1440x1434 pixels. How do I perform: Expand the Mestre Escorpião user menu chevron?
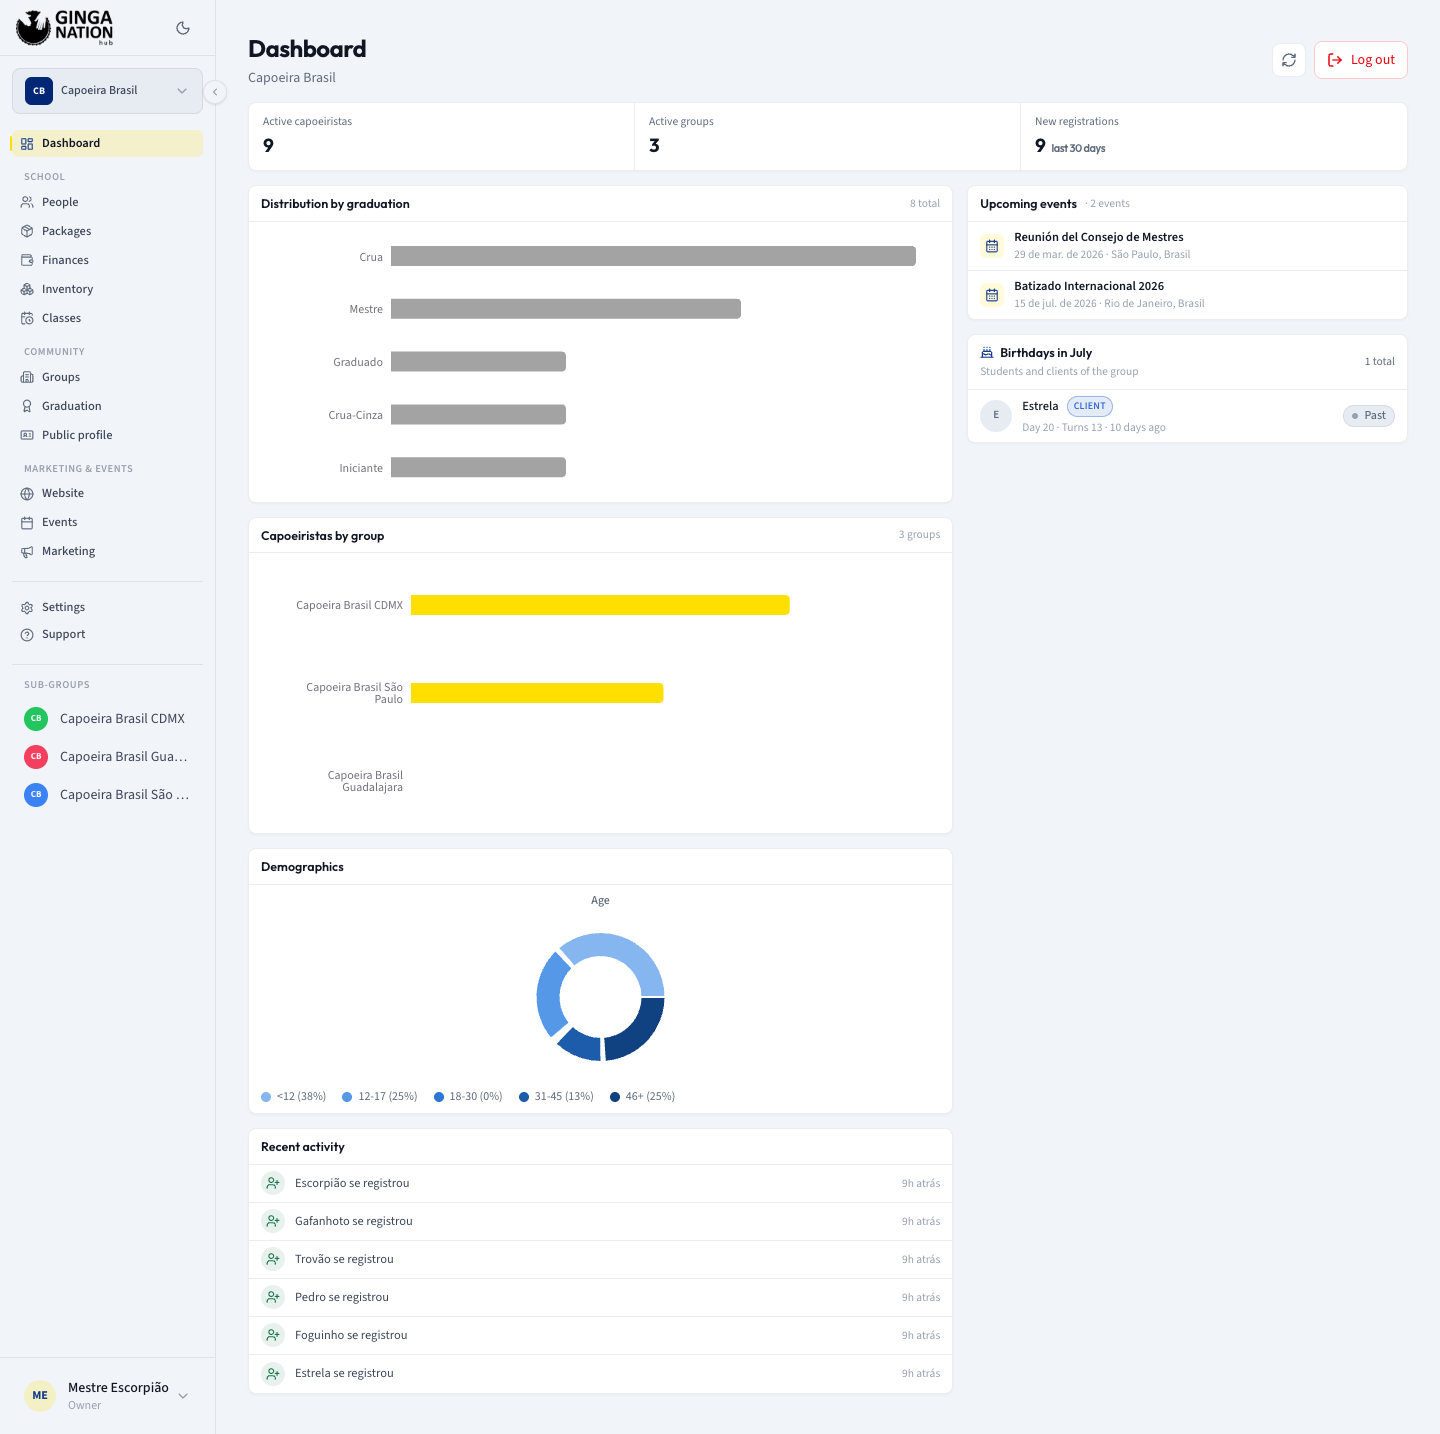tap(183, 1396)
